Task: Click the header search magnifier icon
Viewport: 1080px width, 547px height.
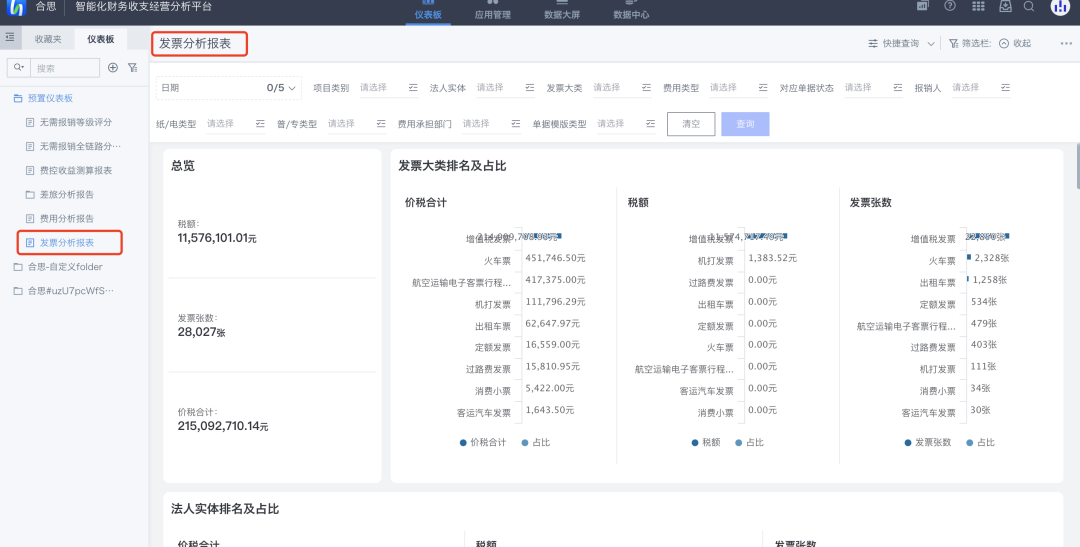Action: (1029, 6)
